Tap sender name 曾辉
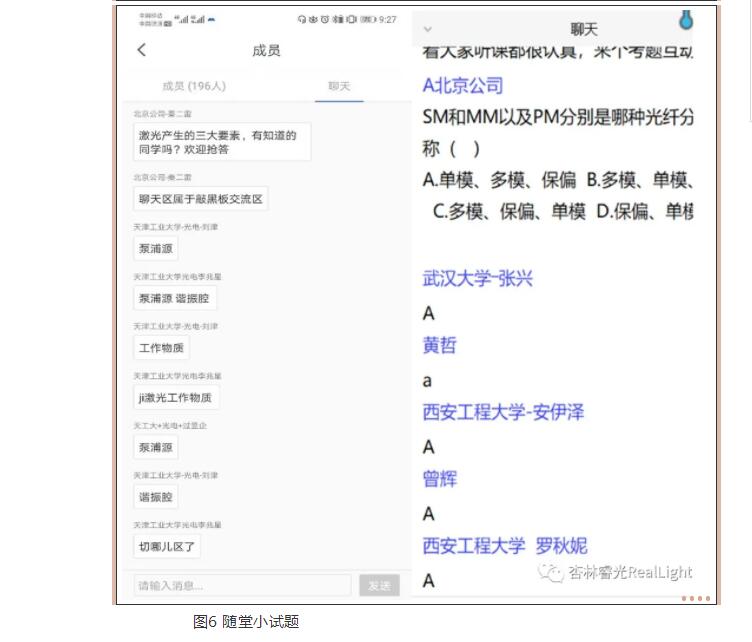Viewport: 752px width, 642px height. point(440,479)
